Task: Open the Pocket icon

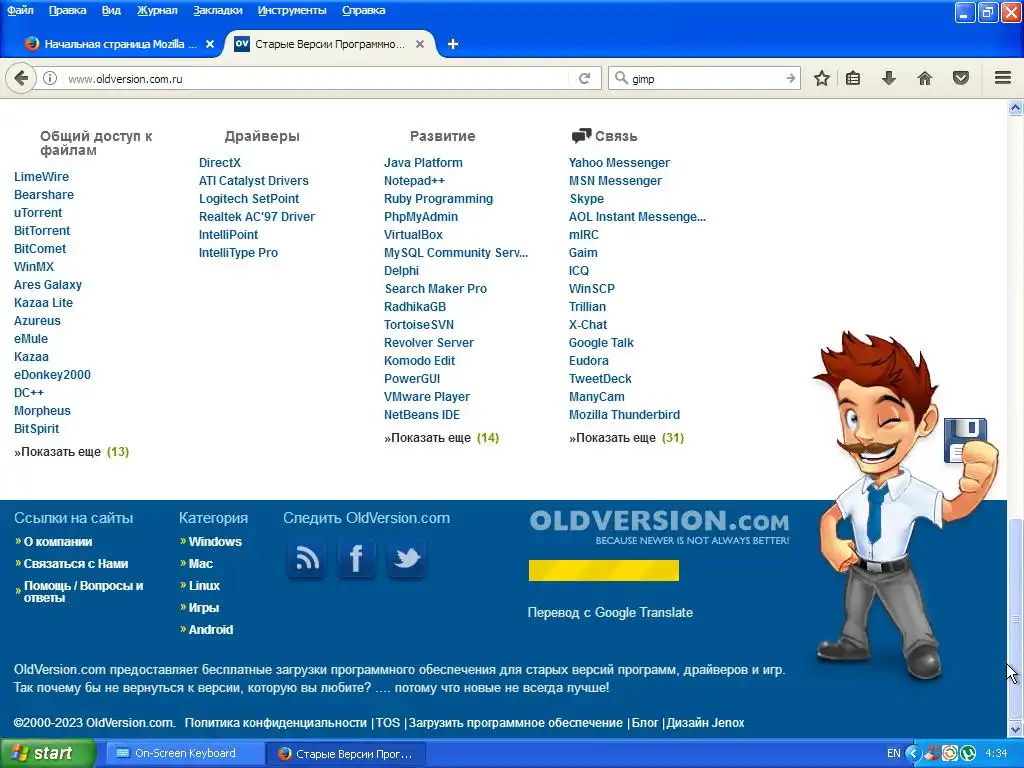Action: click(x=961, y=78)
